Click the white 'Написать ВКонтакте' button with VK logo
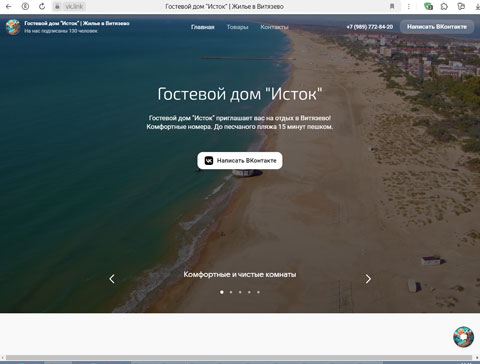Screen dimensions: 480x364 240,161
